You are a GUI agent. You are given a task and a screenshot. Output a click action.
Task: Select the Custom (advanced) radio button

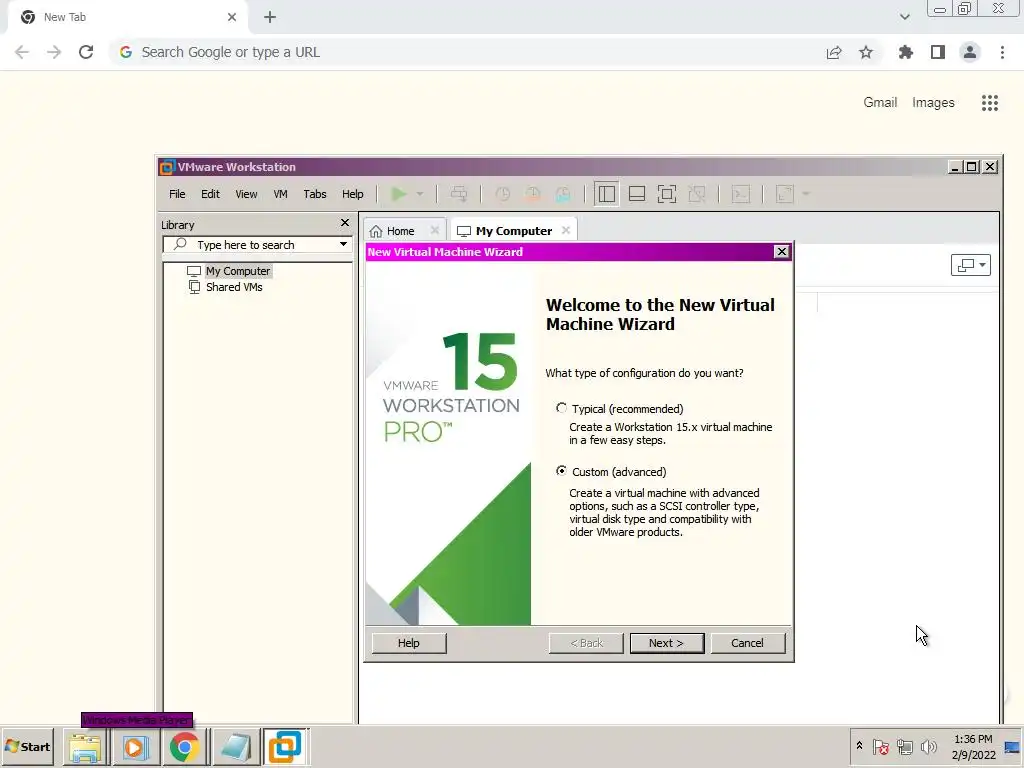tap(562, 471)
